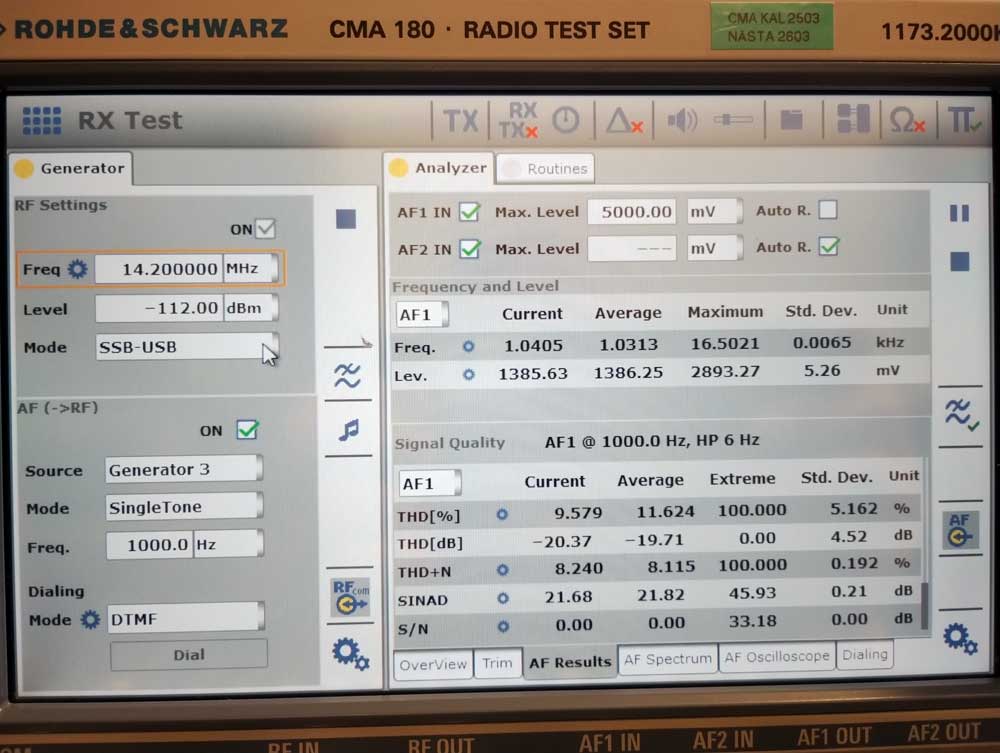This screenshot has width=1000, height=753.
Task: Enable Auto R. for AF1 input
Action: tap(827, 210)
